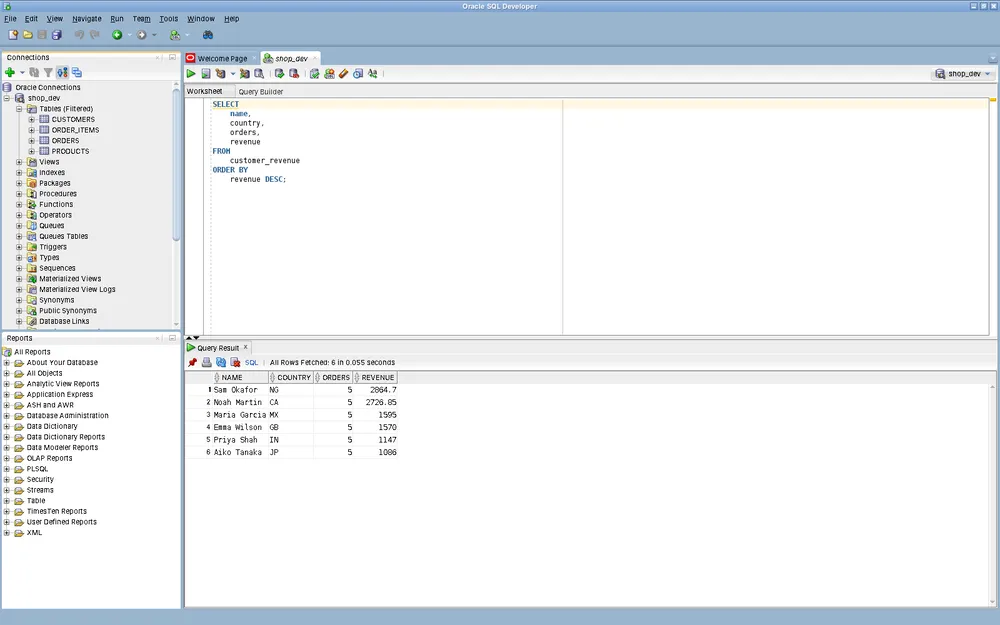This screenshot has width=1000, height=625.
Task: Click the Connections panel vertical scrollbar
Action: (176, 164)
